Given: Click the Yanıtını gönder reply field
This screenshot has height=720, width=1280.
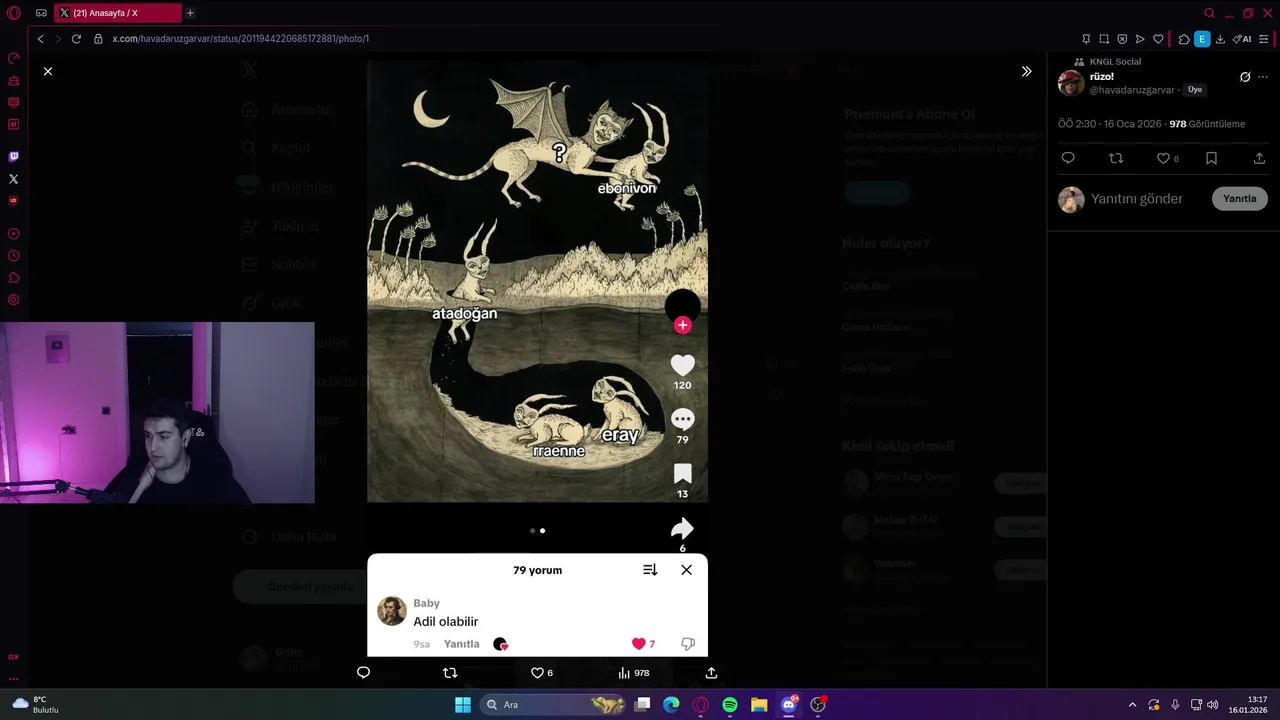Looking at the screenshot, I should [1137, 199].
